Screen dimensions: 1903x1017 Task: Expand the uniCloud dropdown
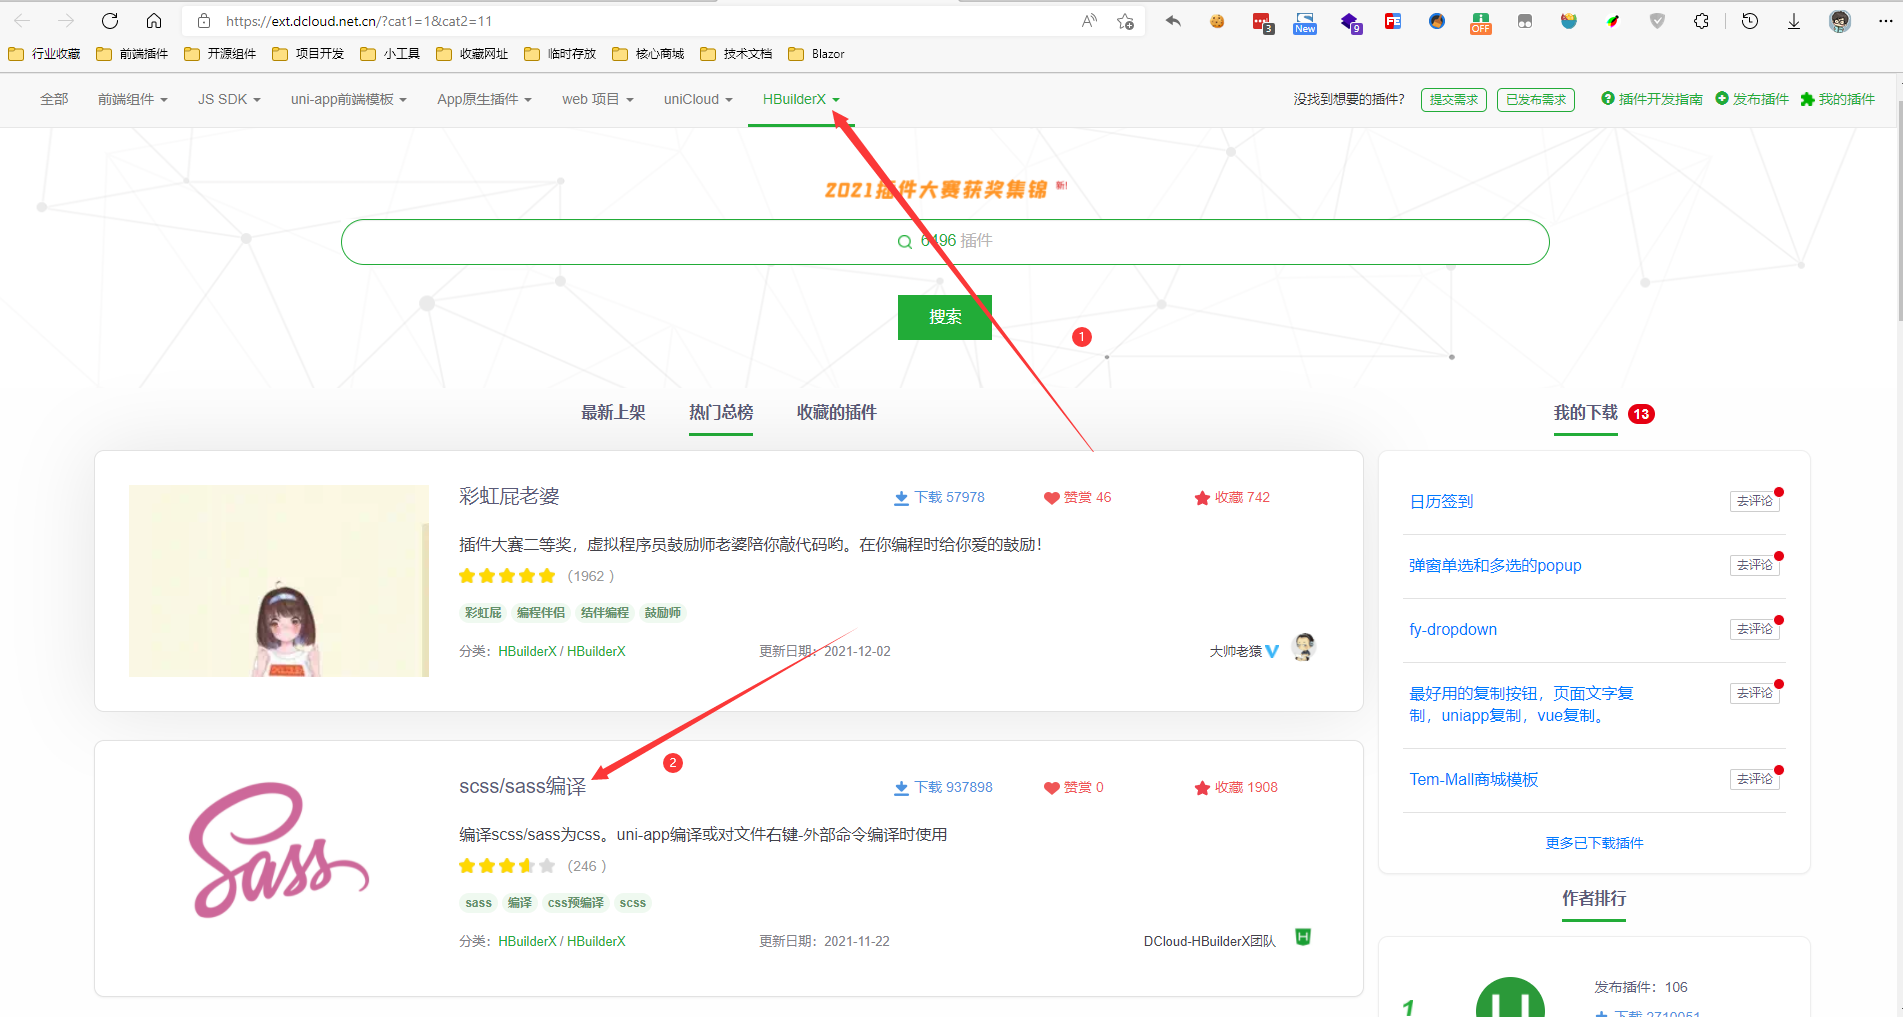[698, 99]
